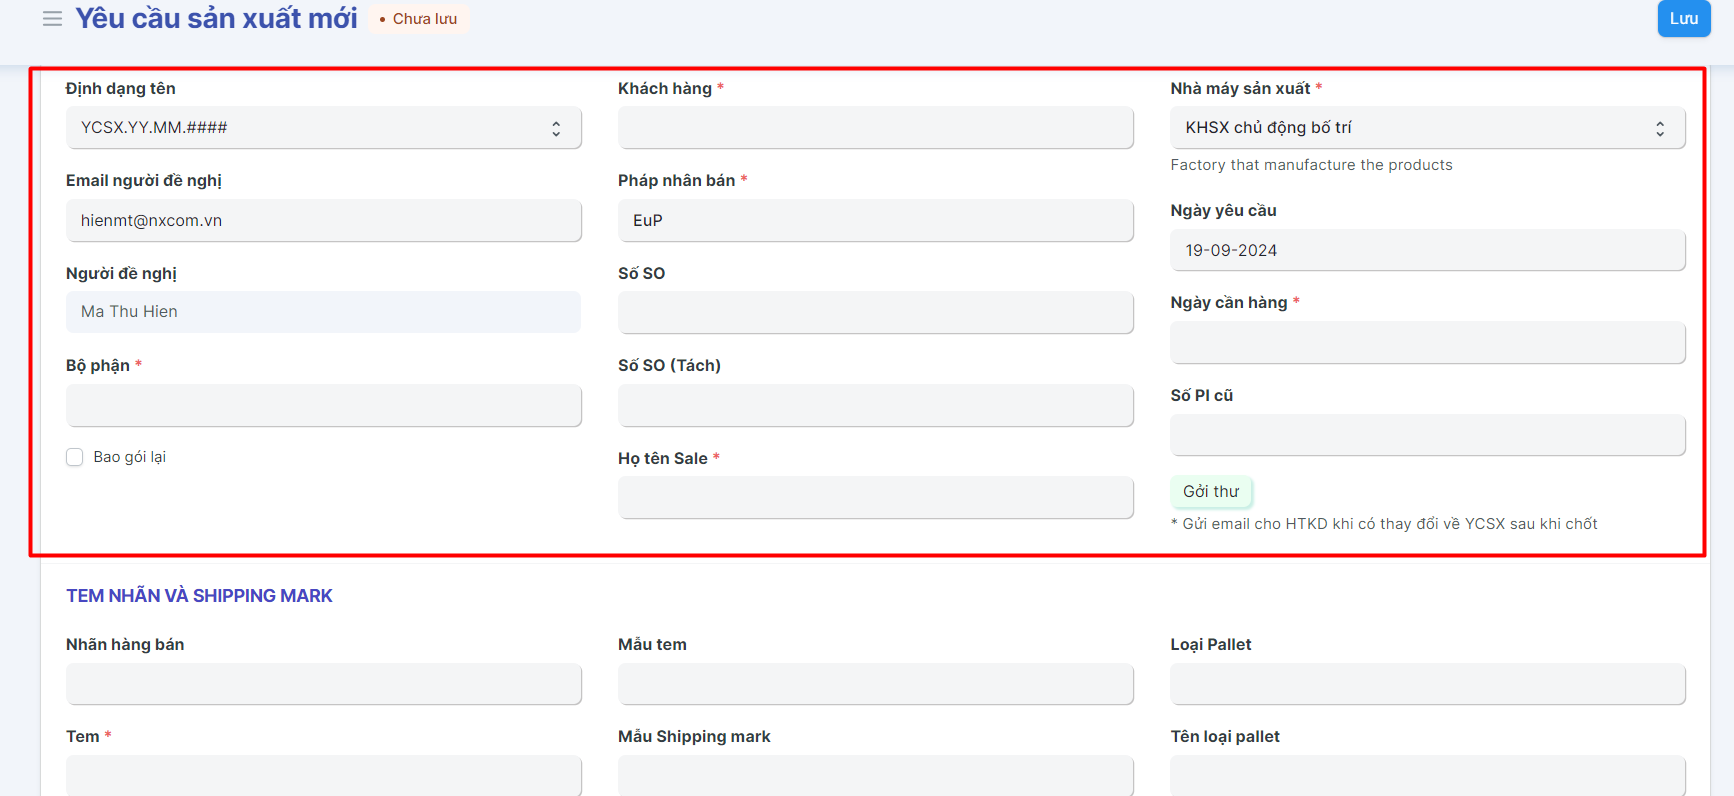Screen dimensions: 1734x796
Task: Select the Mẫu tem input field
Action: coord(875,684)
